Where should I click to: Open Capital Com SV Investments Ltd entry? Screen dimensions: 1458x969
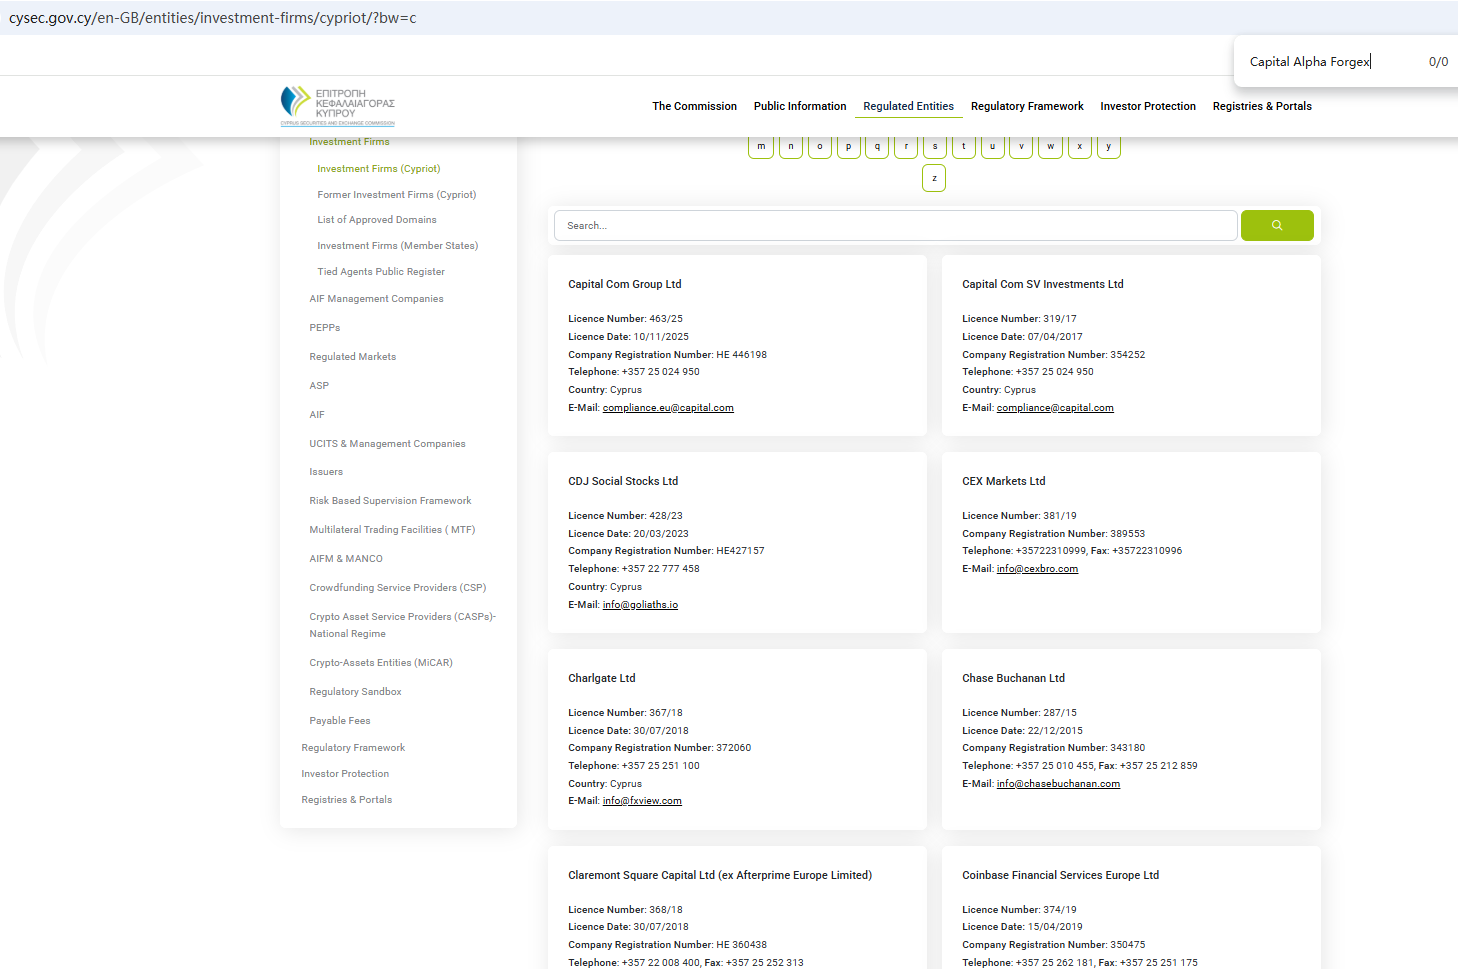click(x=1042, y=285)
